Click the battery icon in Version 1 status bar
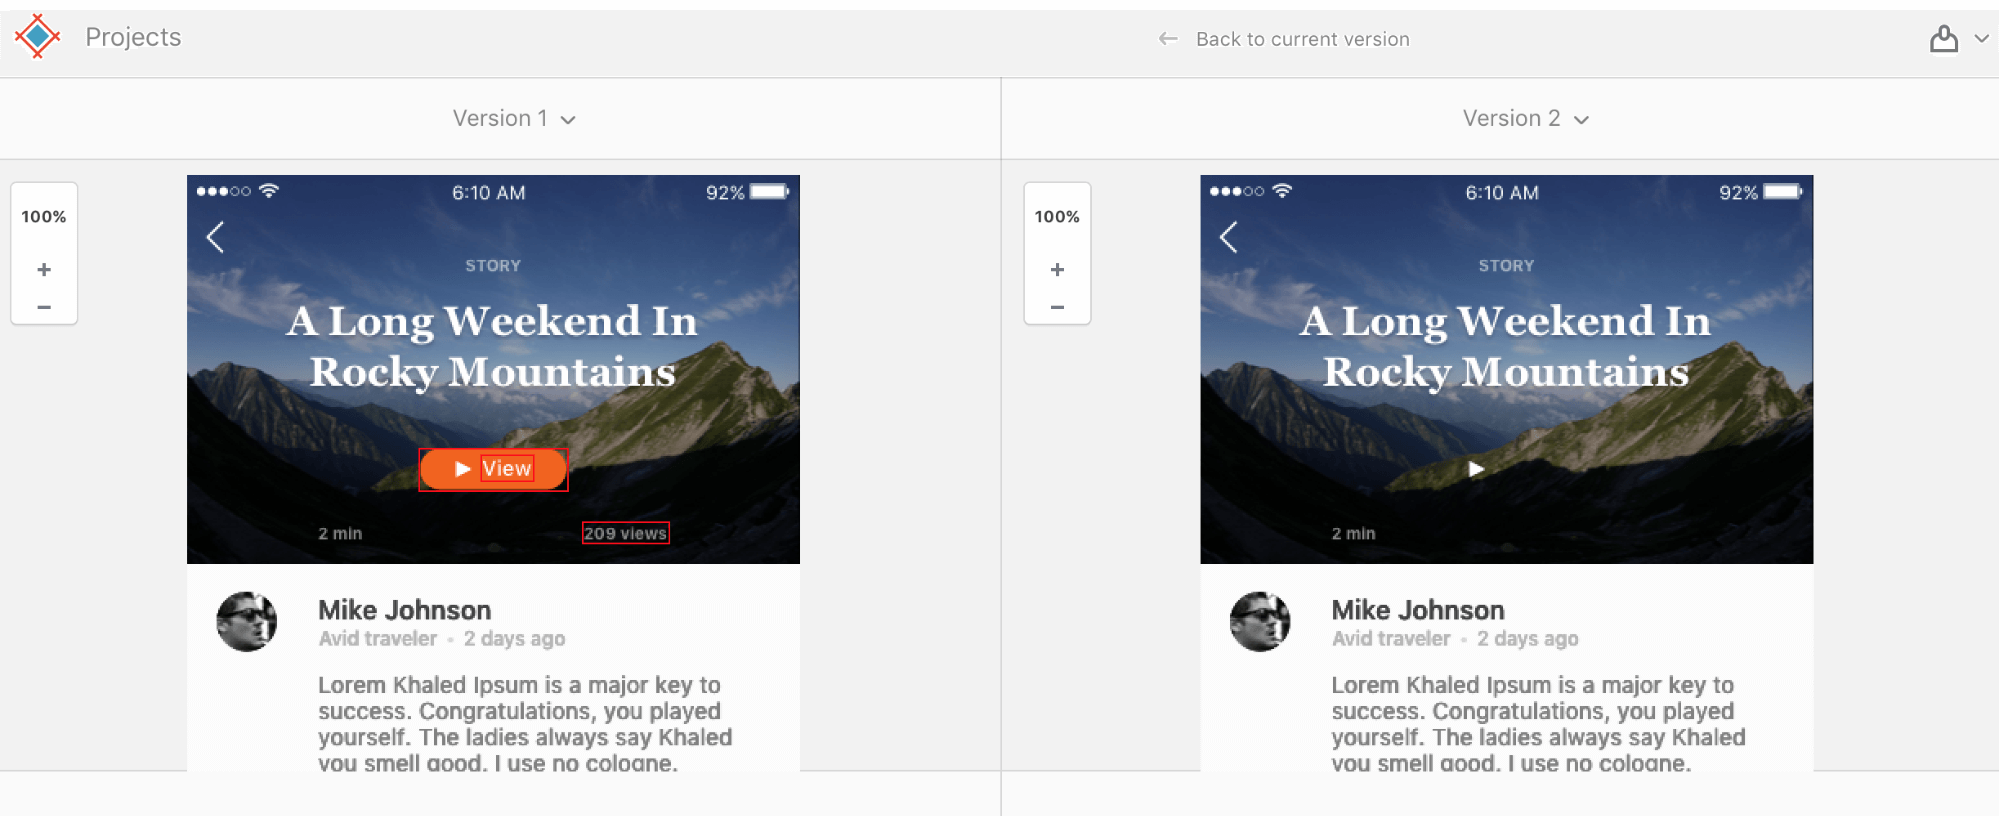Image resolution: width=1999 pixels, height=816 pixels. [770, 192]
